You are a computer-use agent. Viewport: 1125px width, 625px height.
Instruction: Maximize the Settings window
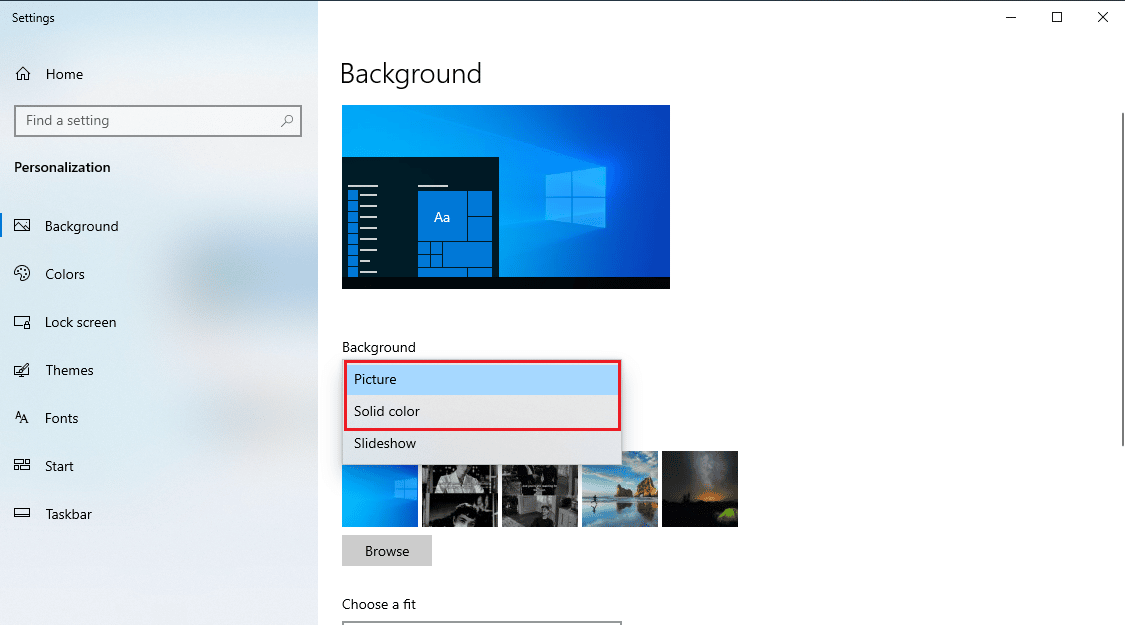1057,17
